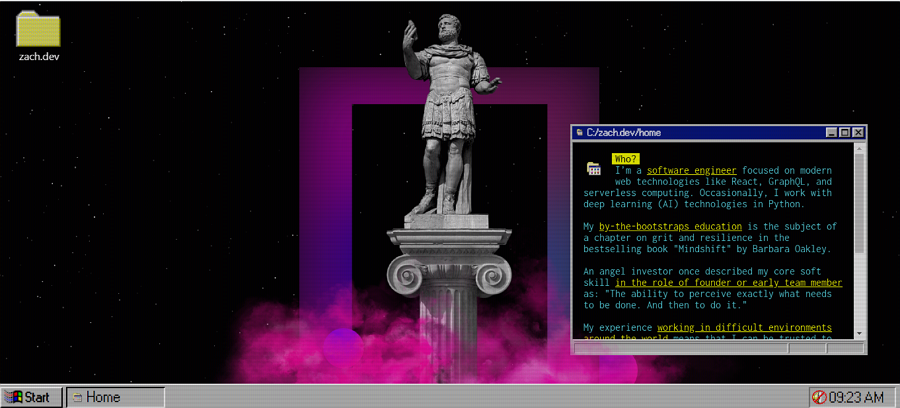The height and width of the screenshot is (408, 900).
Task: Minimize the C:/zach.dev/home window
Action: coord(832,132)
